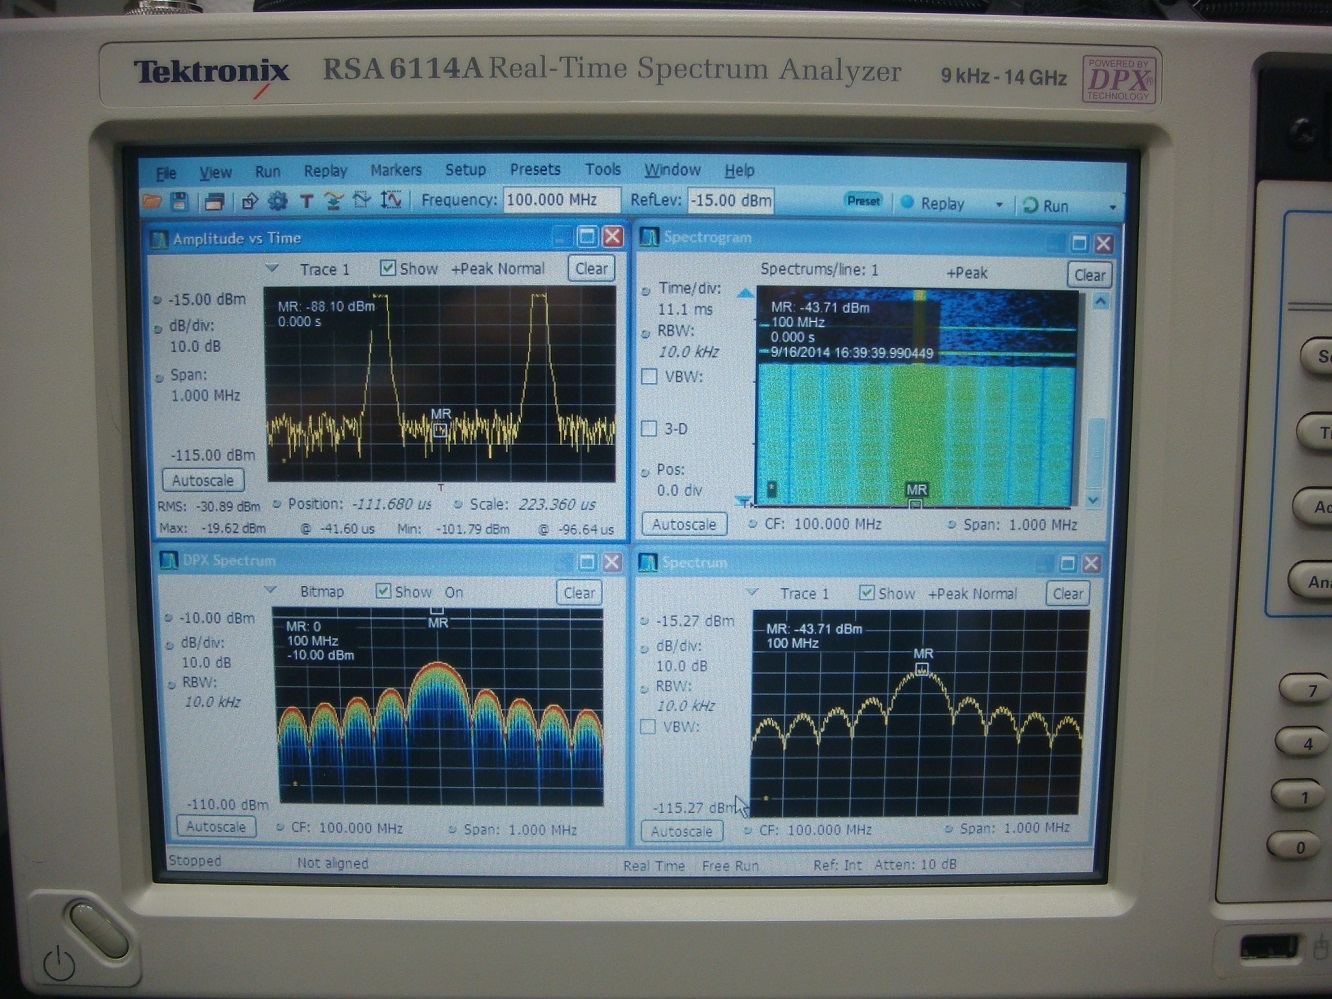Clear the Amplitude vs Time trace
Viewport: 1332px width, 999px height.
(591, 268)
